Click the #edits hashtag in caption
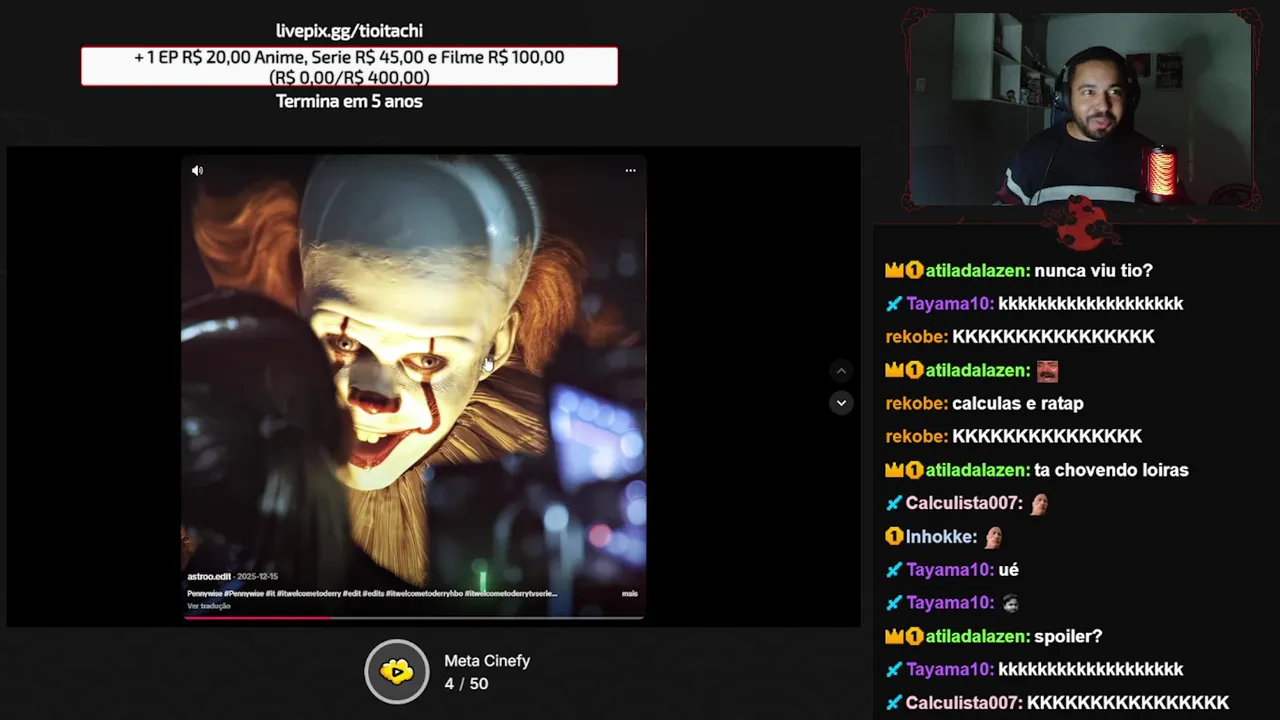Viewport: 1280px width, 720px height. tap(373, 594)
